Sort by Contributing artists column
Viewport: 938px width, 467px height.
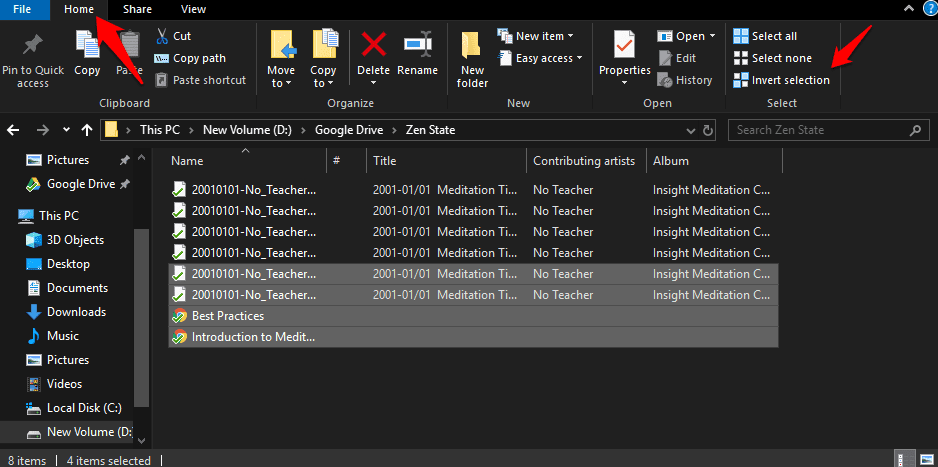586,161
